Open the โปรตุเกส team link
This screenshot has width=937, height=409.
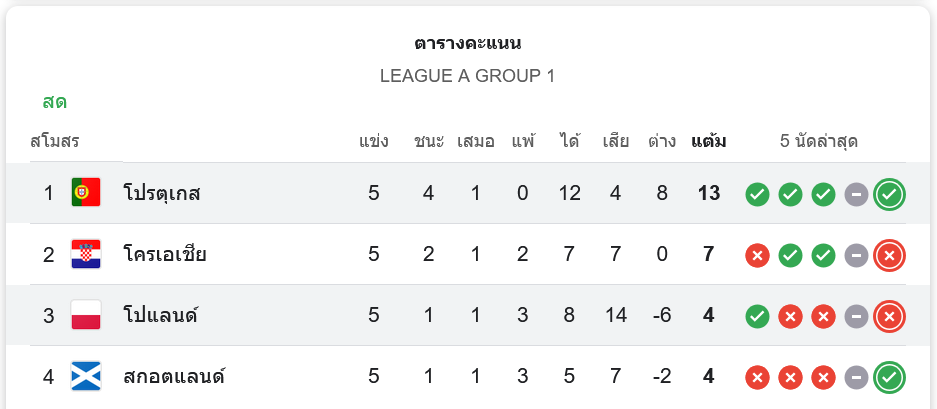tap(162, 193)
